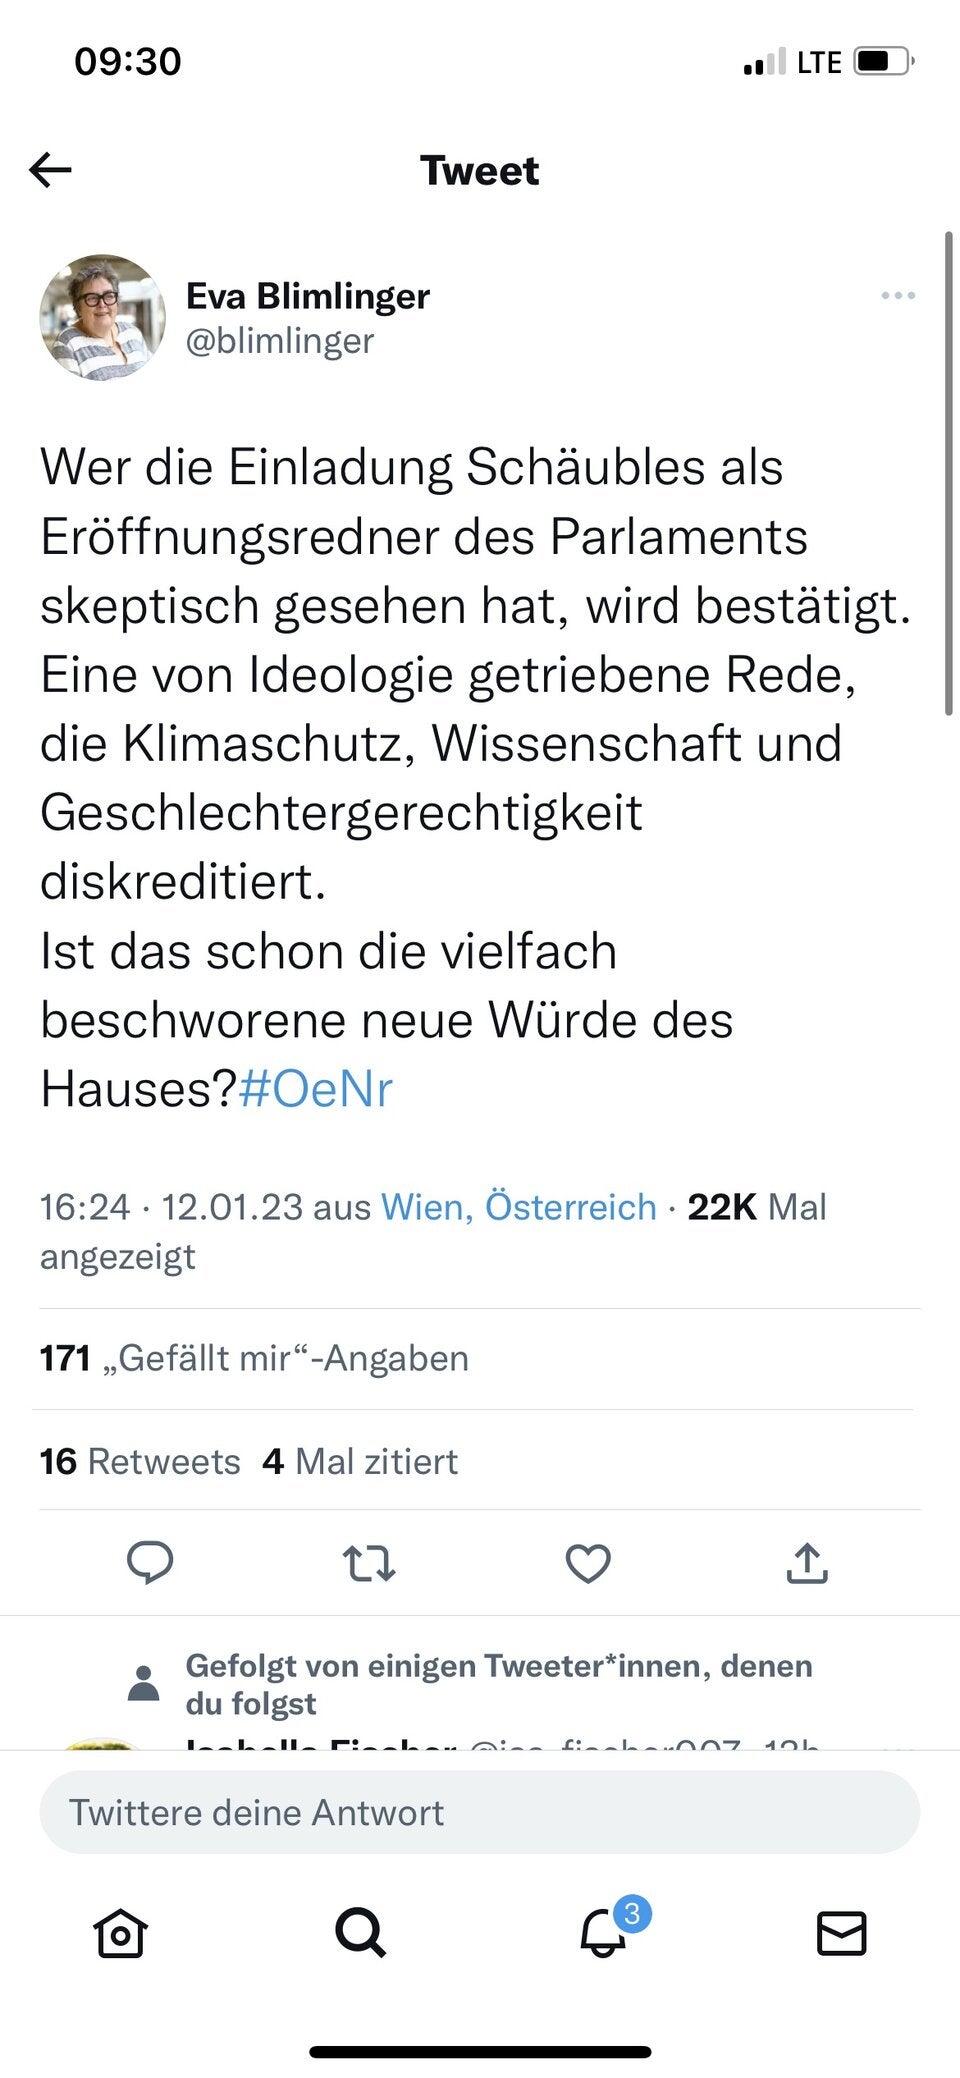The image size is (960, 2078).
Task: Tap 'Twittere deine Antwort' reply field
Action: [x=480, y=1811]
